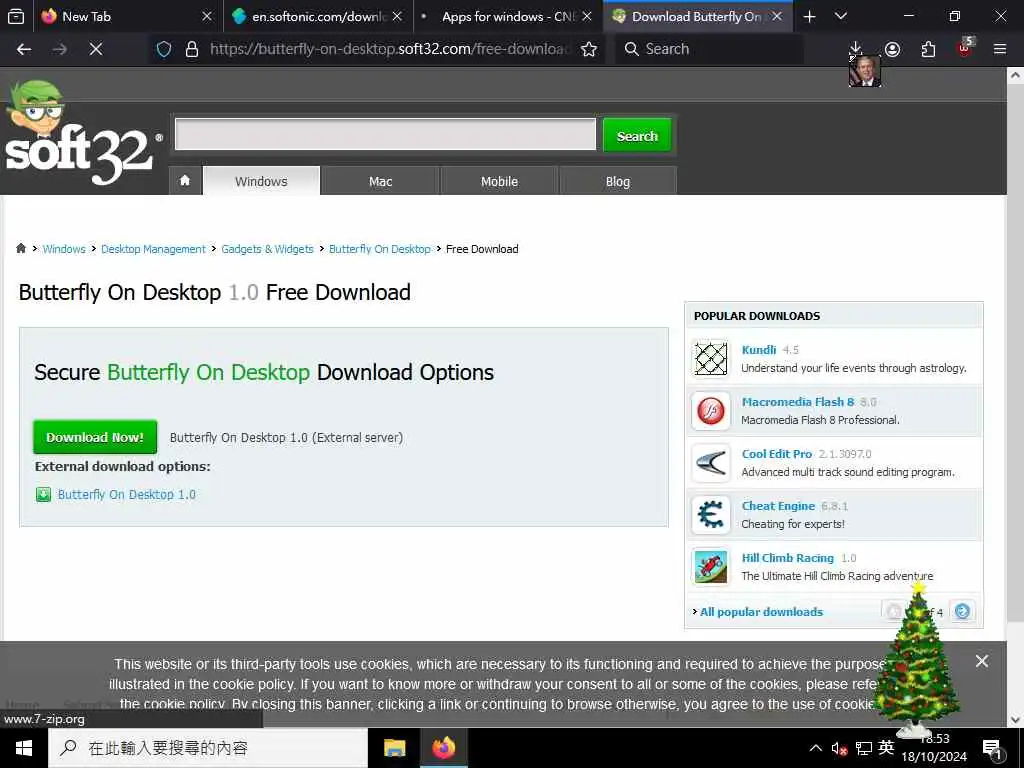Open the Windows Start menu
Viewport: 1024px width, 768px height.
coord(24,748)
